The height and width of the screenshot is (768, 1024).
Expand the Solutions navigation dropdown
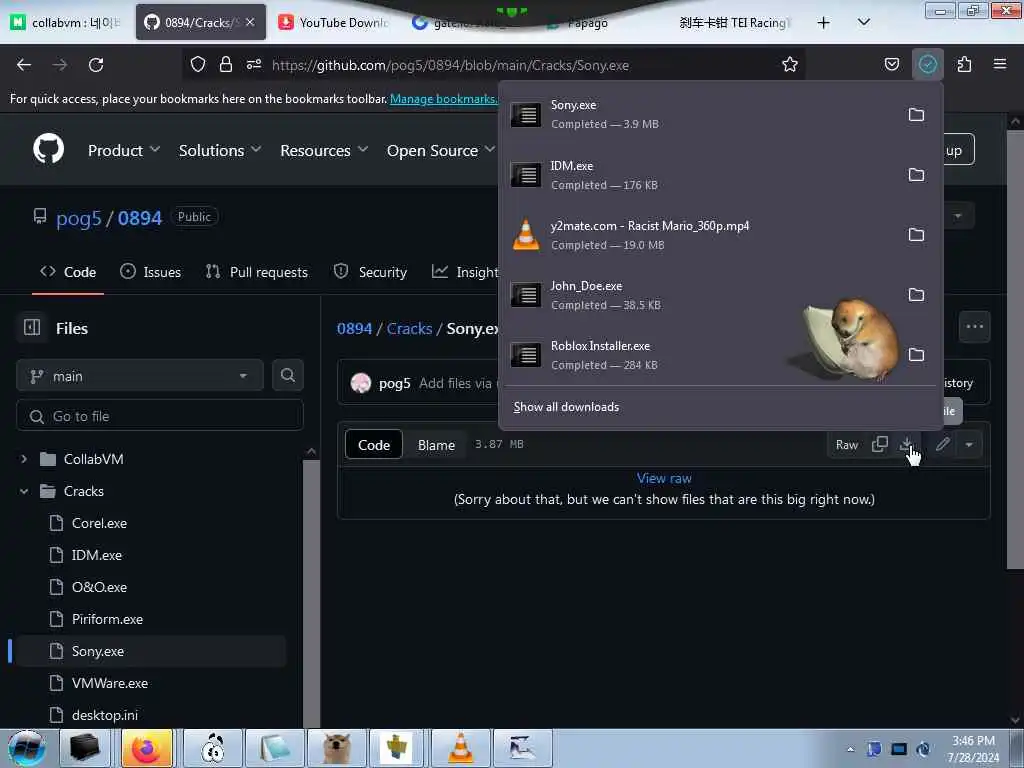(x=220, y=150)
